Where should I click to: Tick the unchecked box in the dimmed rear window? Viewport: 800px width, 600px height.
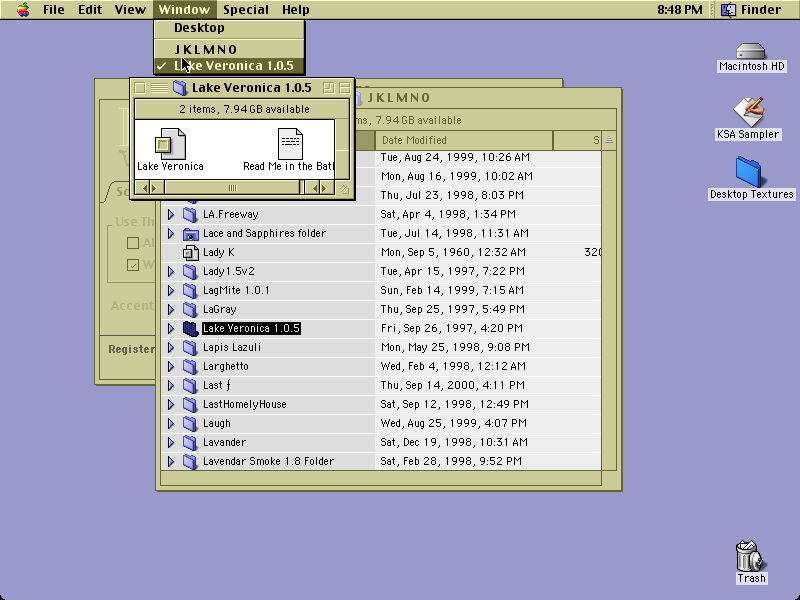pos(133,243)
